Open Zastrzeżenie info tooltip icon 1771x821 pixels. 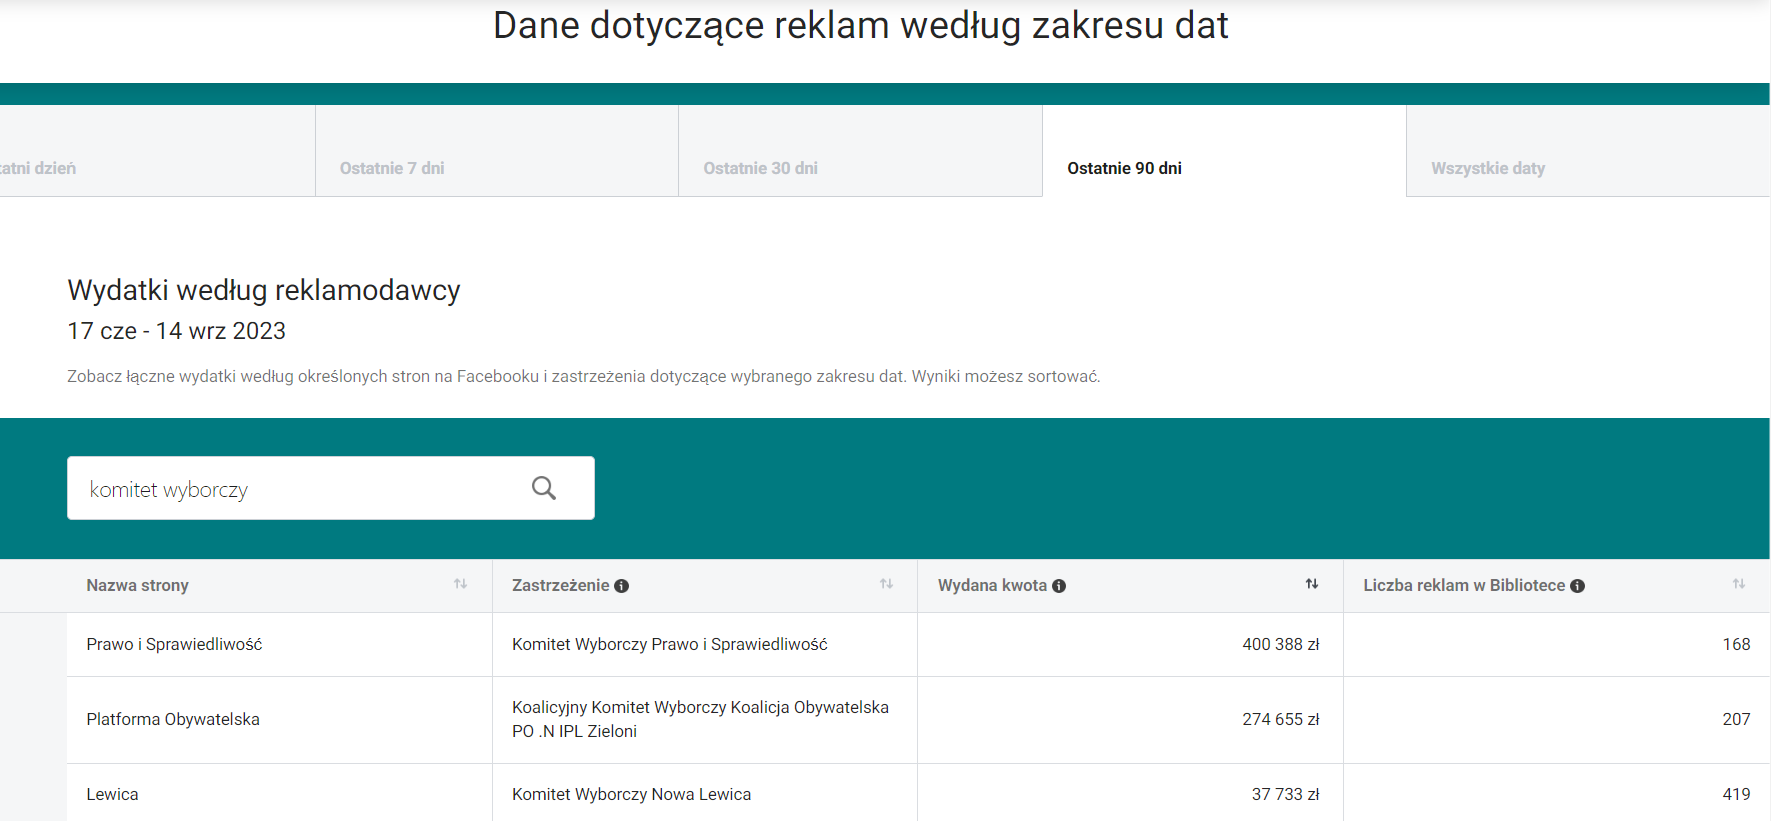point(621,586)
